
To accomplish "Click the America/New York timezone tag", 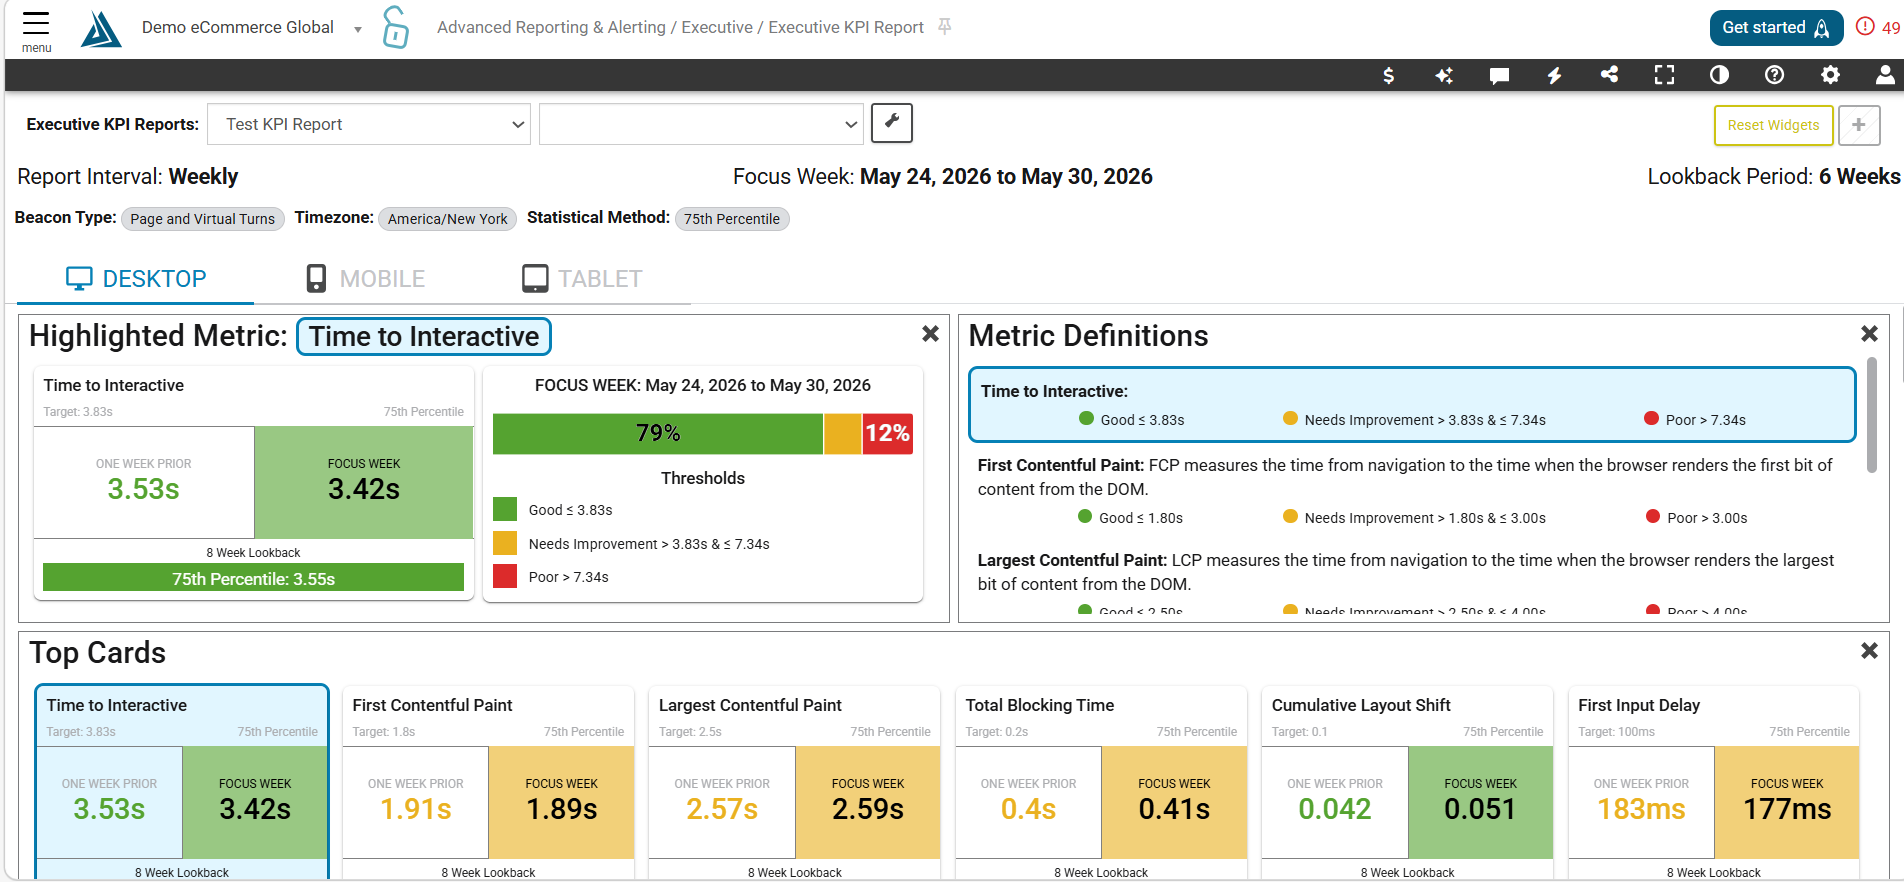I will pyautogui.click(x=448, y=219).
